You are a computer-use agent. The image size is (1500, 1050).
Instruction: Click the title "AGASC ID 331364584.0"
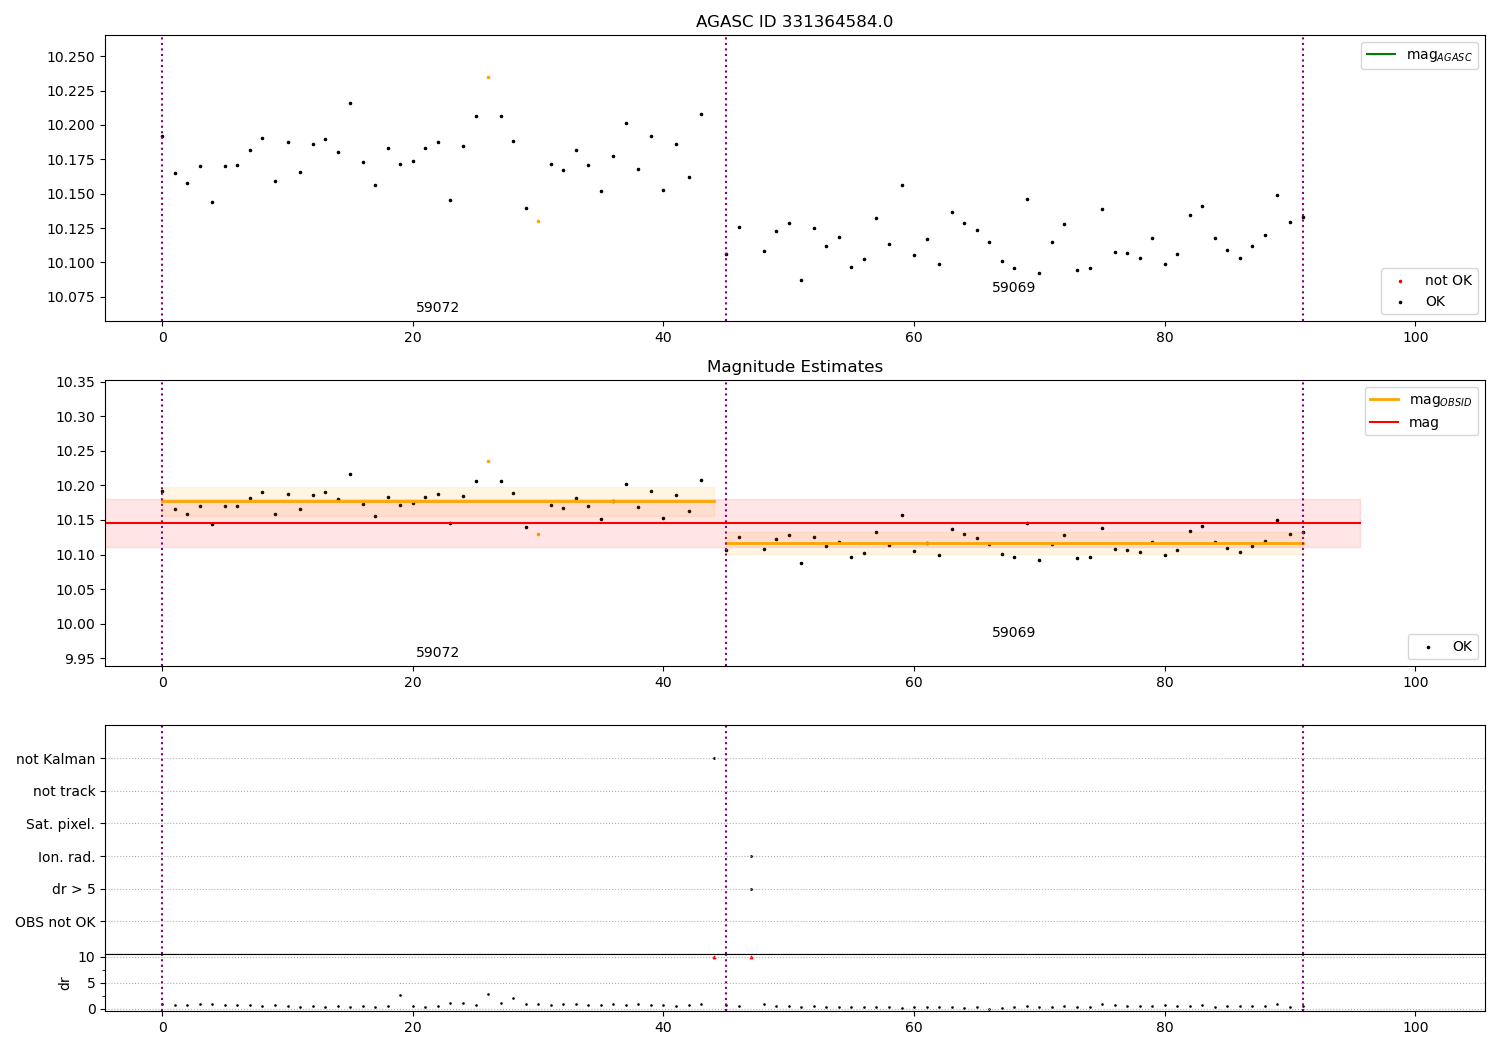794,22
